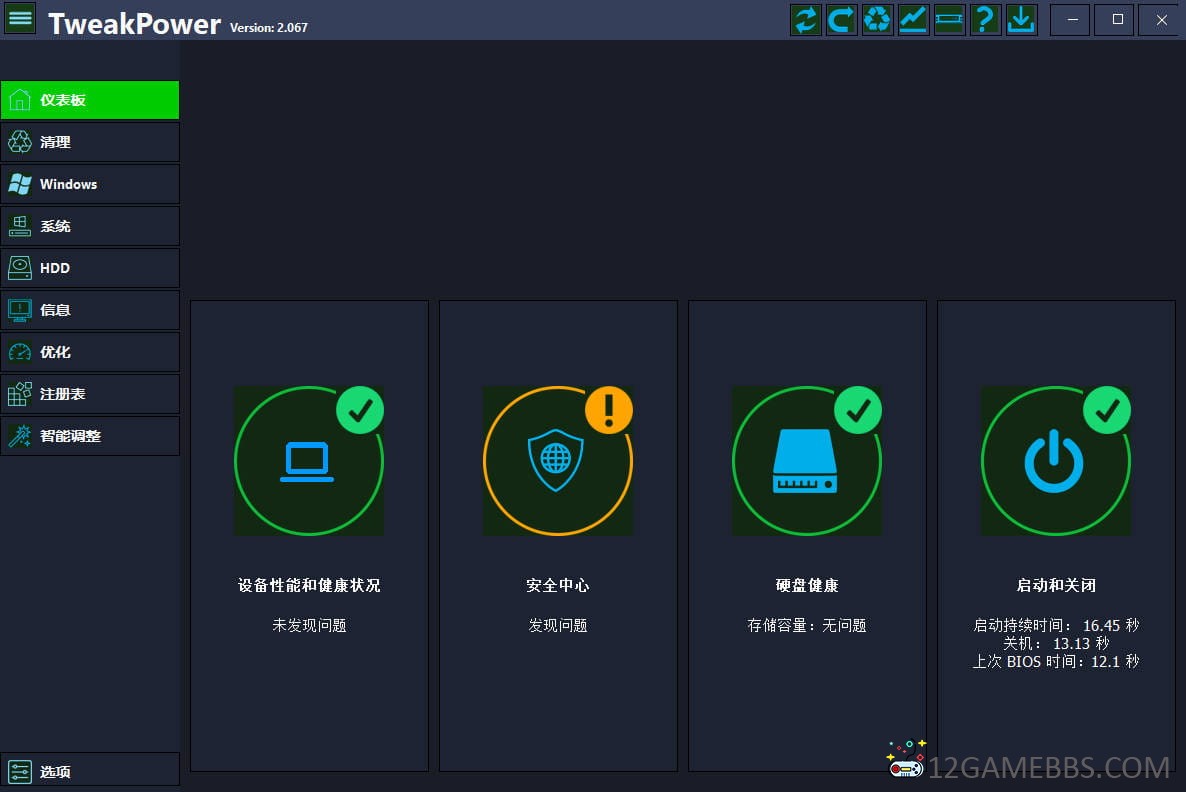Click the recycle cleaner toolbar icon
The image size is (1186, 792).
[877, 20]
